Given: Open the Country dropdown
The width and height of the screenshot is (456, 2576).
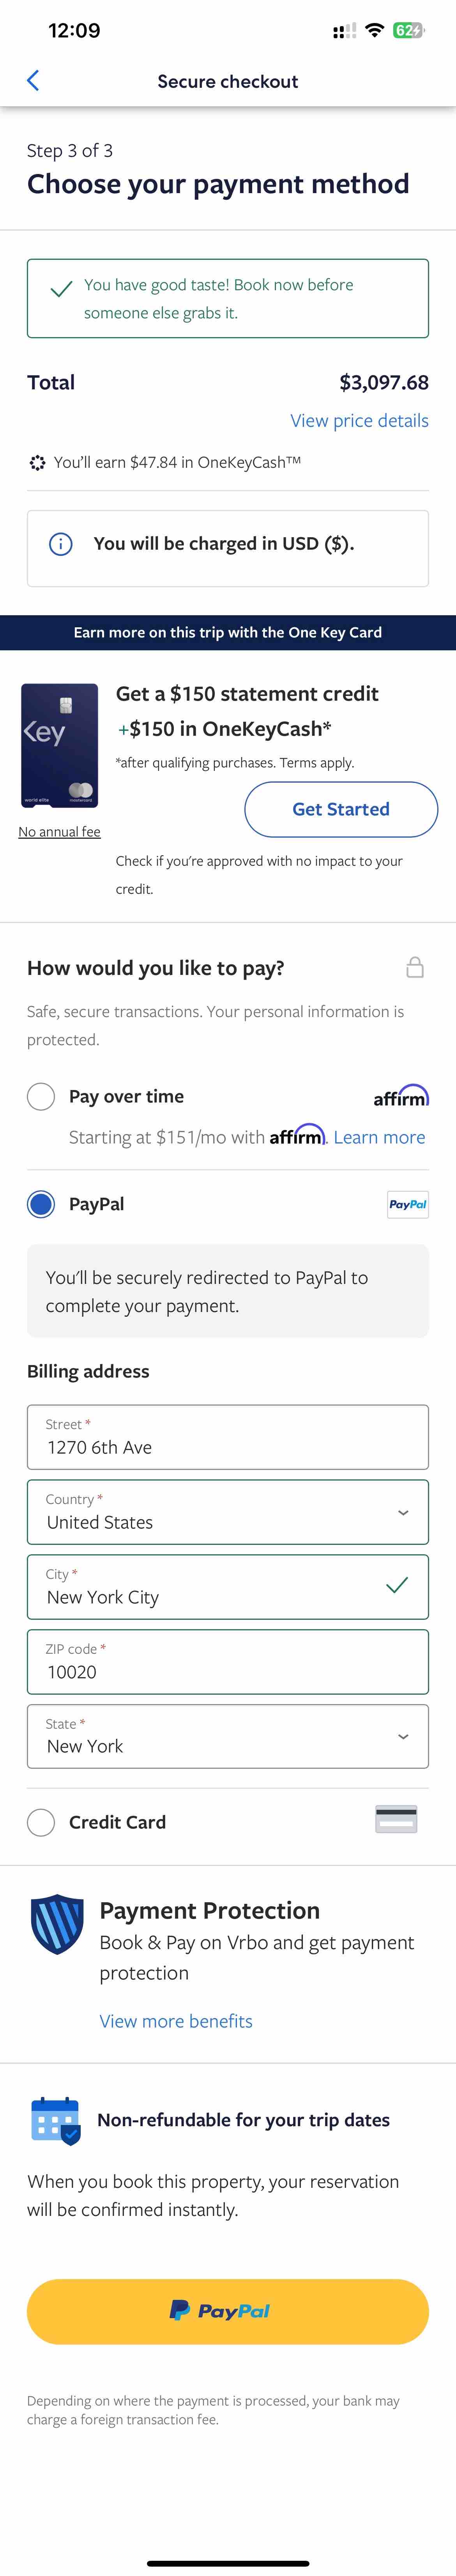Looking at the screenshot, I should pos(228,1512).
